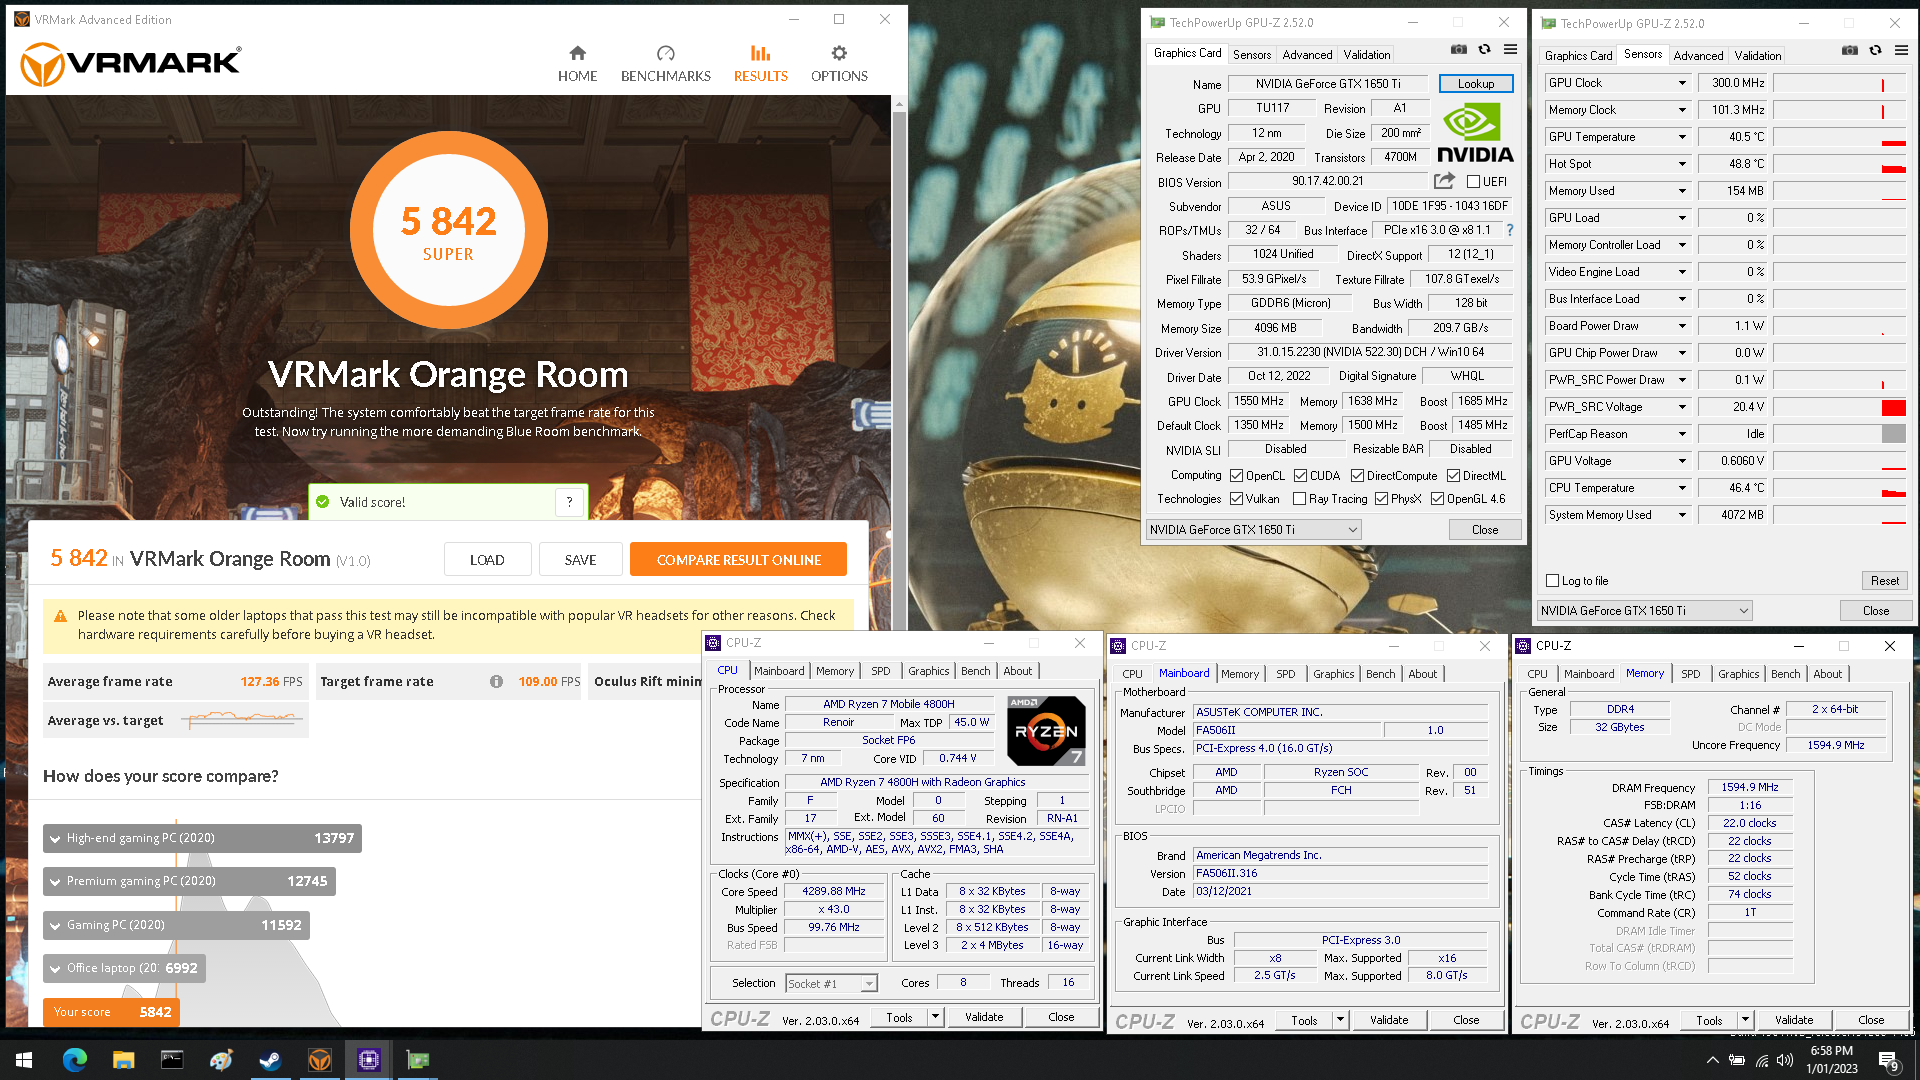
Task: Click the Lookup button in GPU-Z
Action: (x=1475, y=84)
